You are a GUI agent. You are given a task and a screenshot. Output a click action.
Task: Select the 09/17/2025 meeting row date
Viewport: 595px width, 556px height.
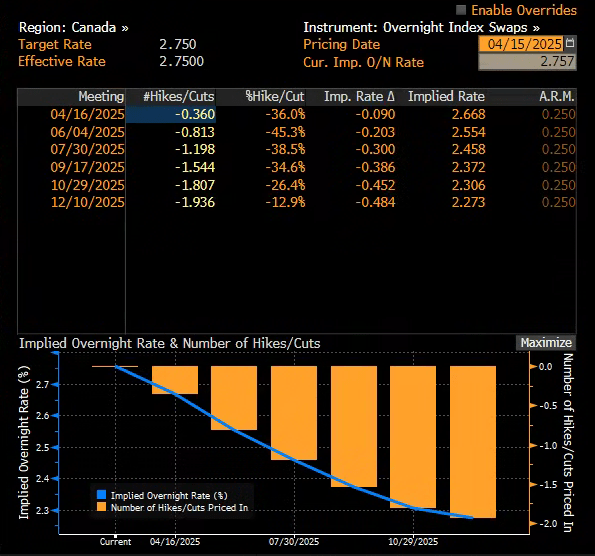click(87, 167)
